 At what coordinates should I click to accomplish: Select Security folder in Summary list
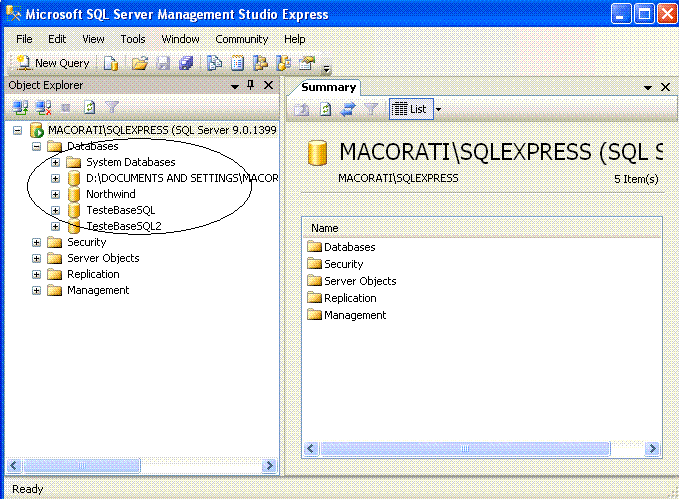click(x=343, y=264)
